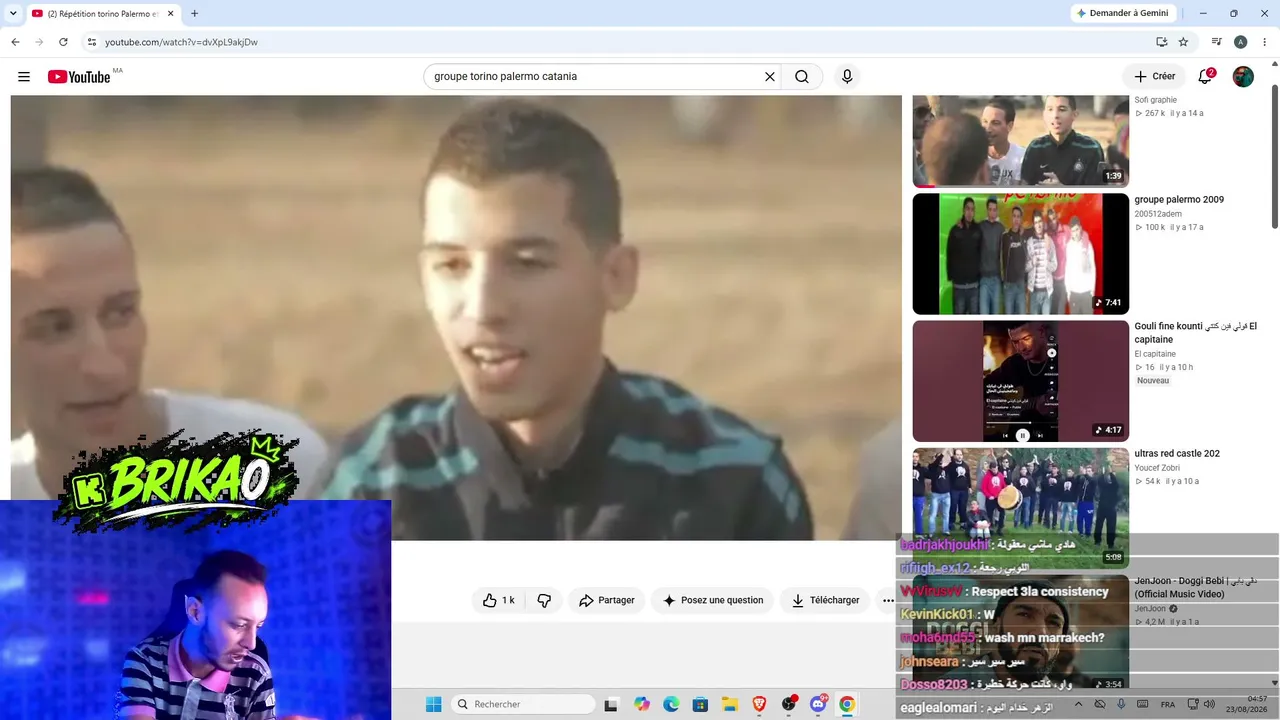Open the groupe palermo 2009 title
The height and width of the screenshot is (720, 1280).
point(1179,200)
